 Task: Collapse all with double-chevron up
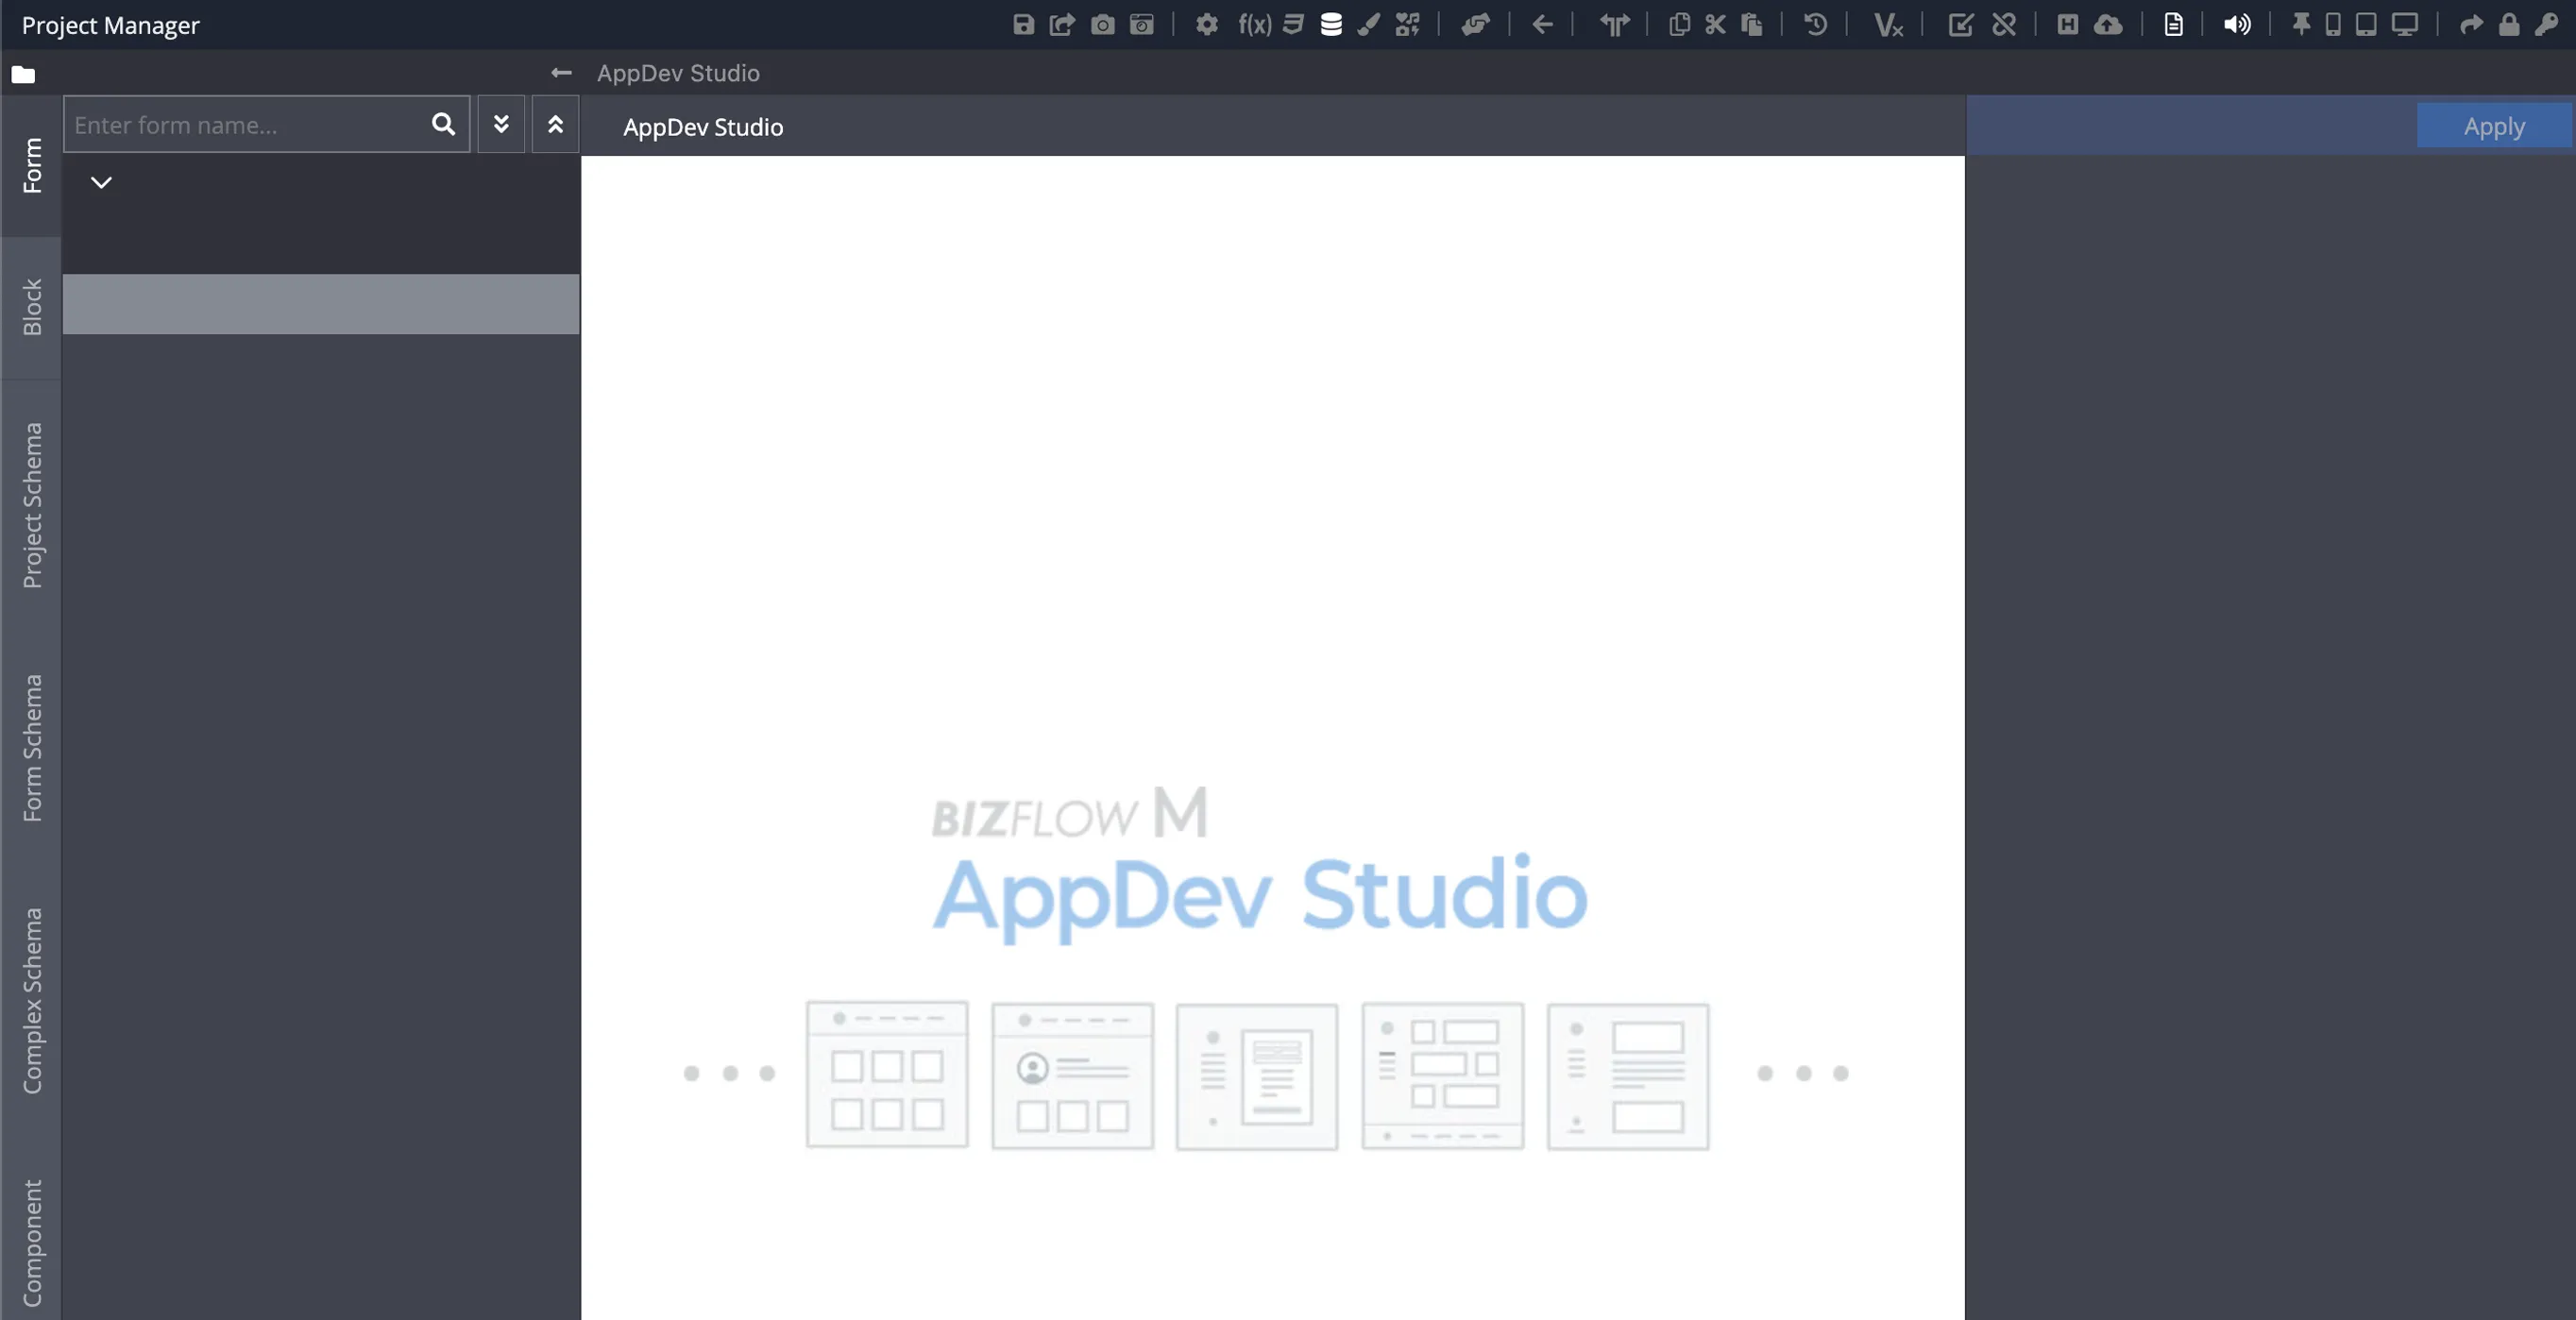[555, 124]
